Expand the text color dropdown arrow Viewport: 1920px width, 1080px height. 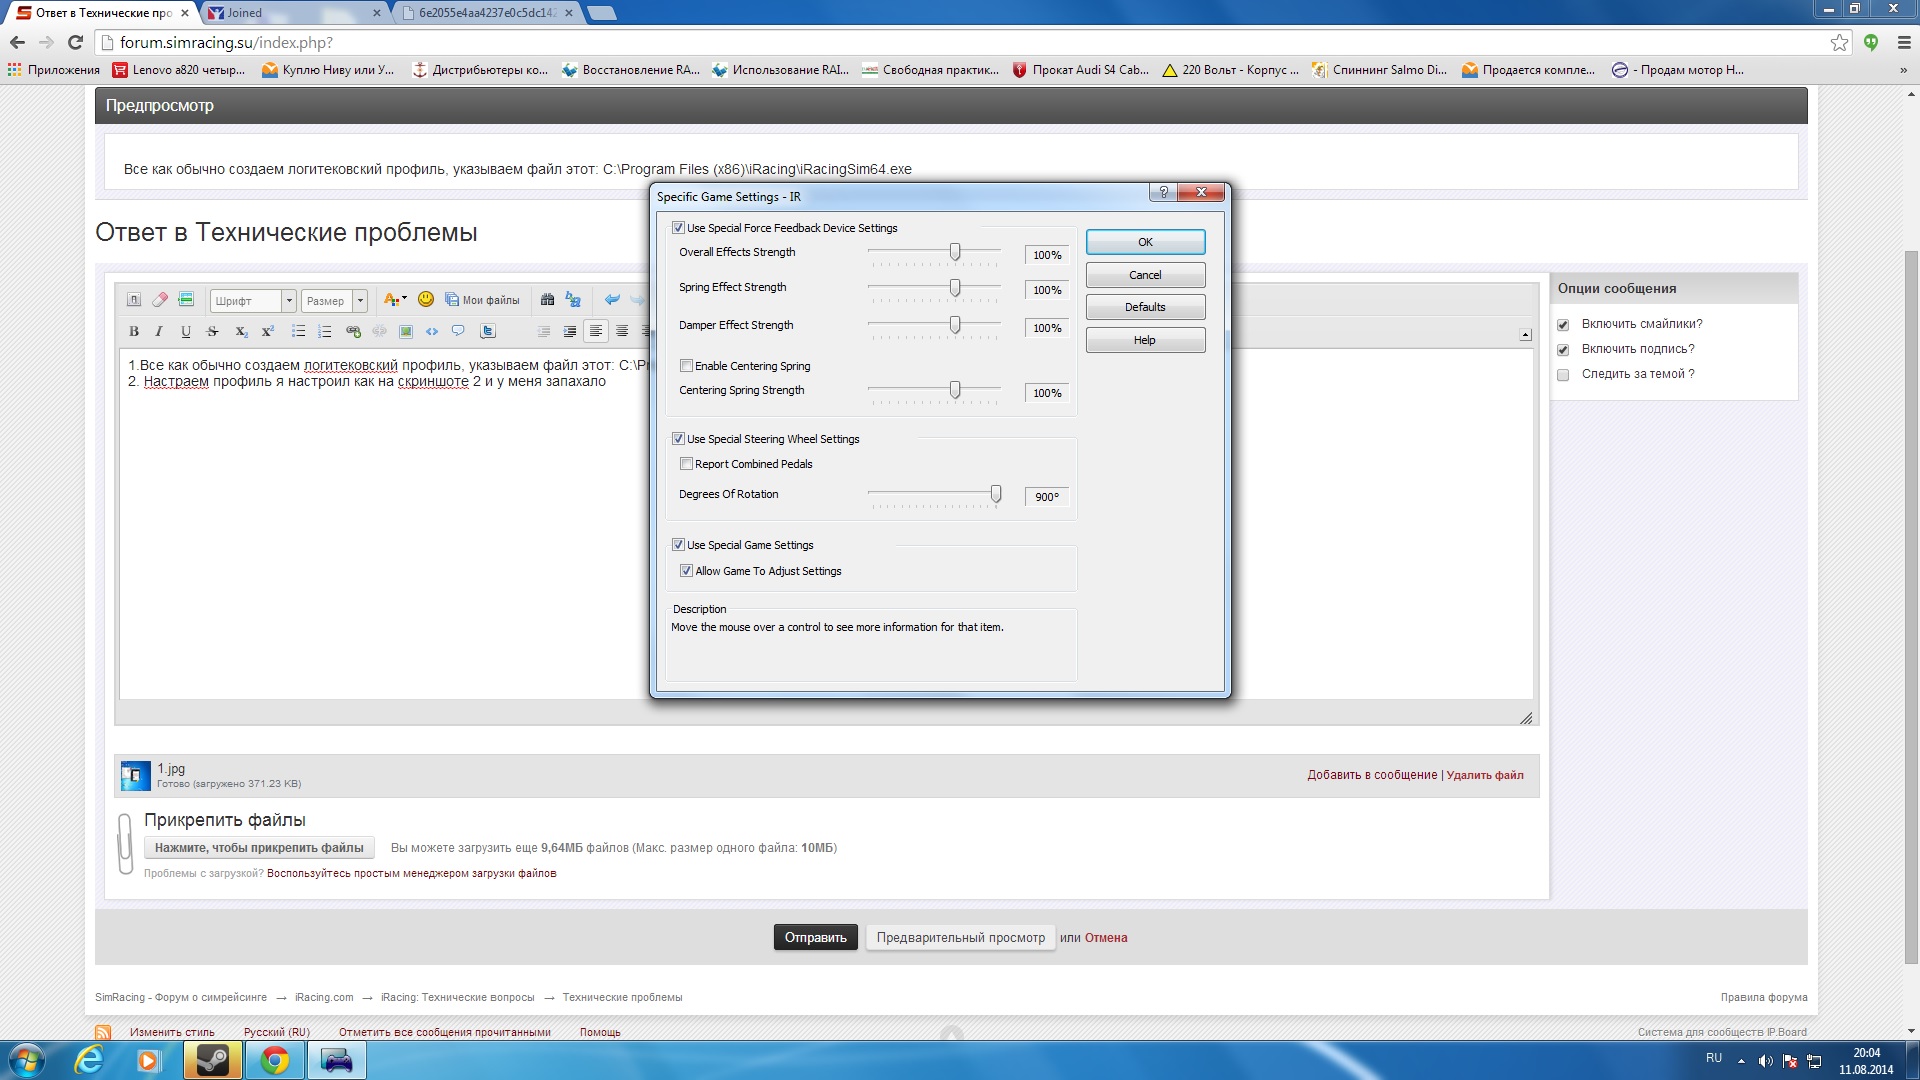(x=404, y=299)
